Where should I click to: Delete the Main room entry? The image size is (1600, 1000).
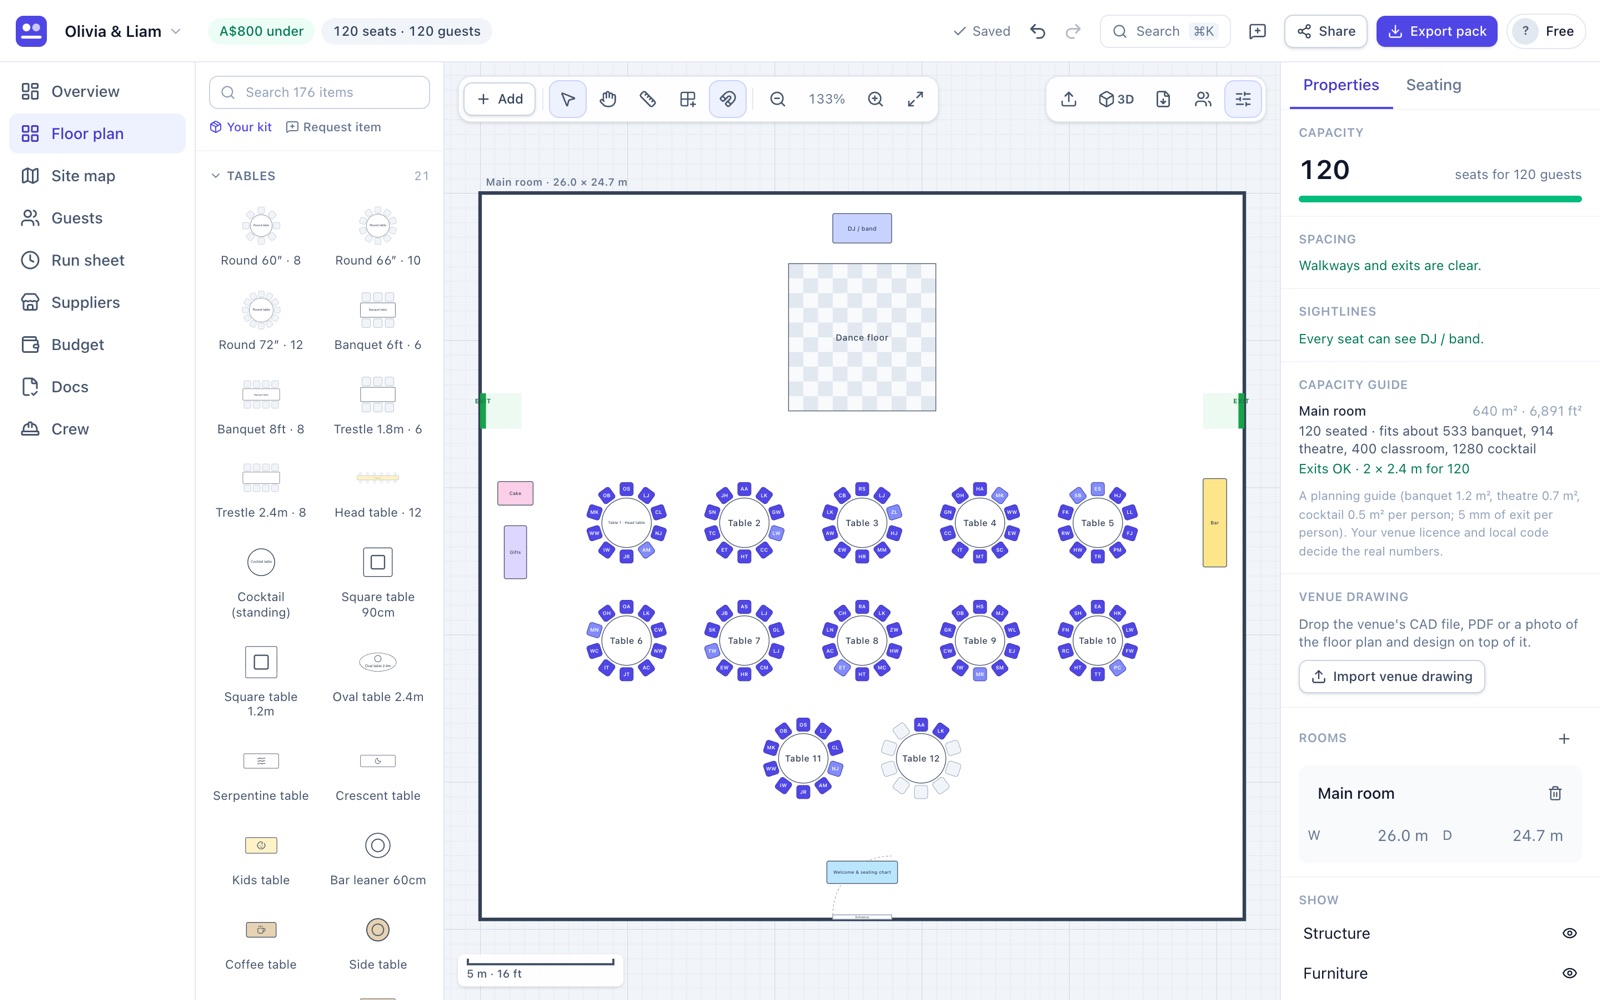pyautogui.click(x=1555, y=793)
